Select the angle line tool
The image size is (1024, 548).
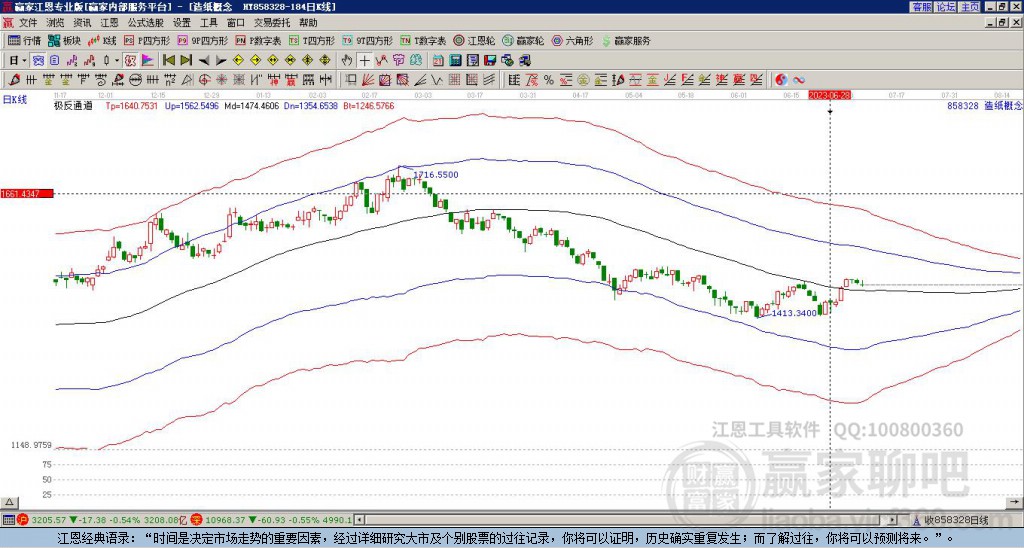[421, 80]
